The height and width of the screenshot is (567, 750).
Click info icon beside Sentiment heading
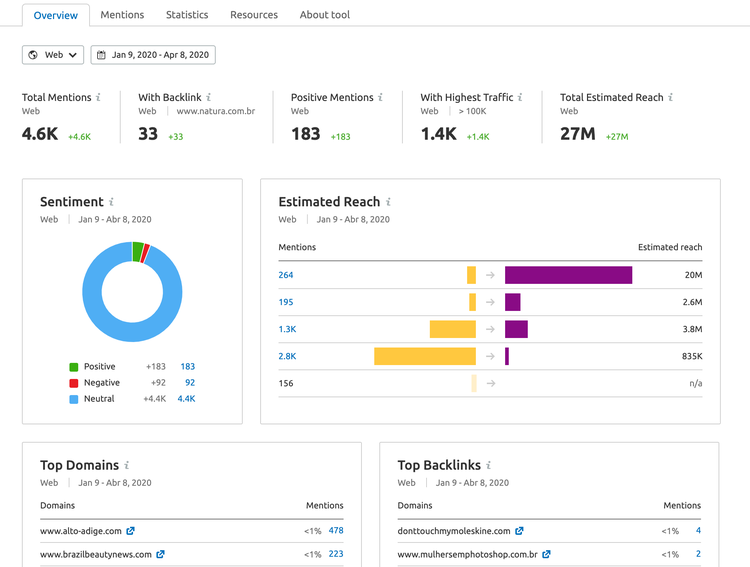pyautogui.click(x=111, y=201)
